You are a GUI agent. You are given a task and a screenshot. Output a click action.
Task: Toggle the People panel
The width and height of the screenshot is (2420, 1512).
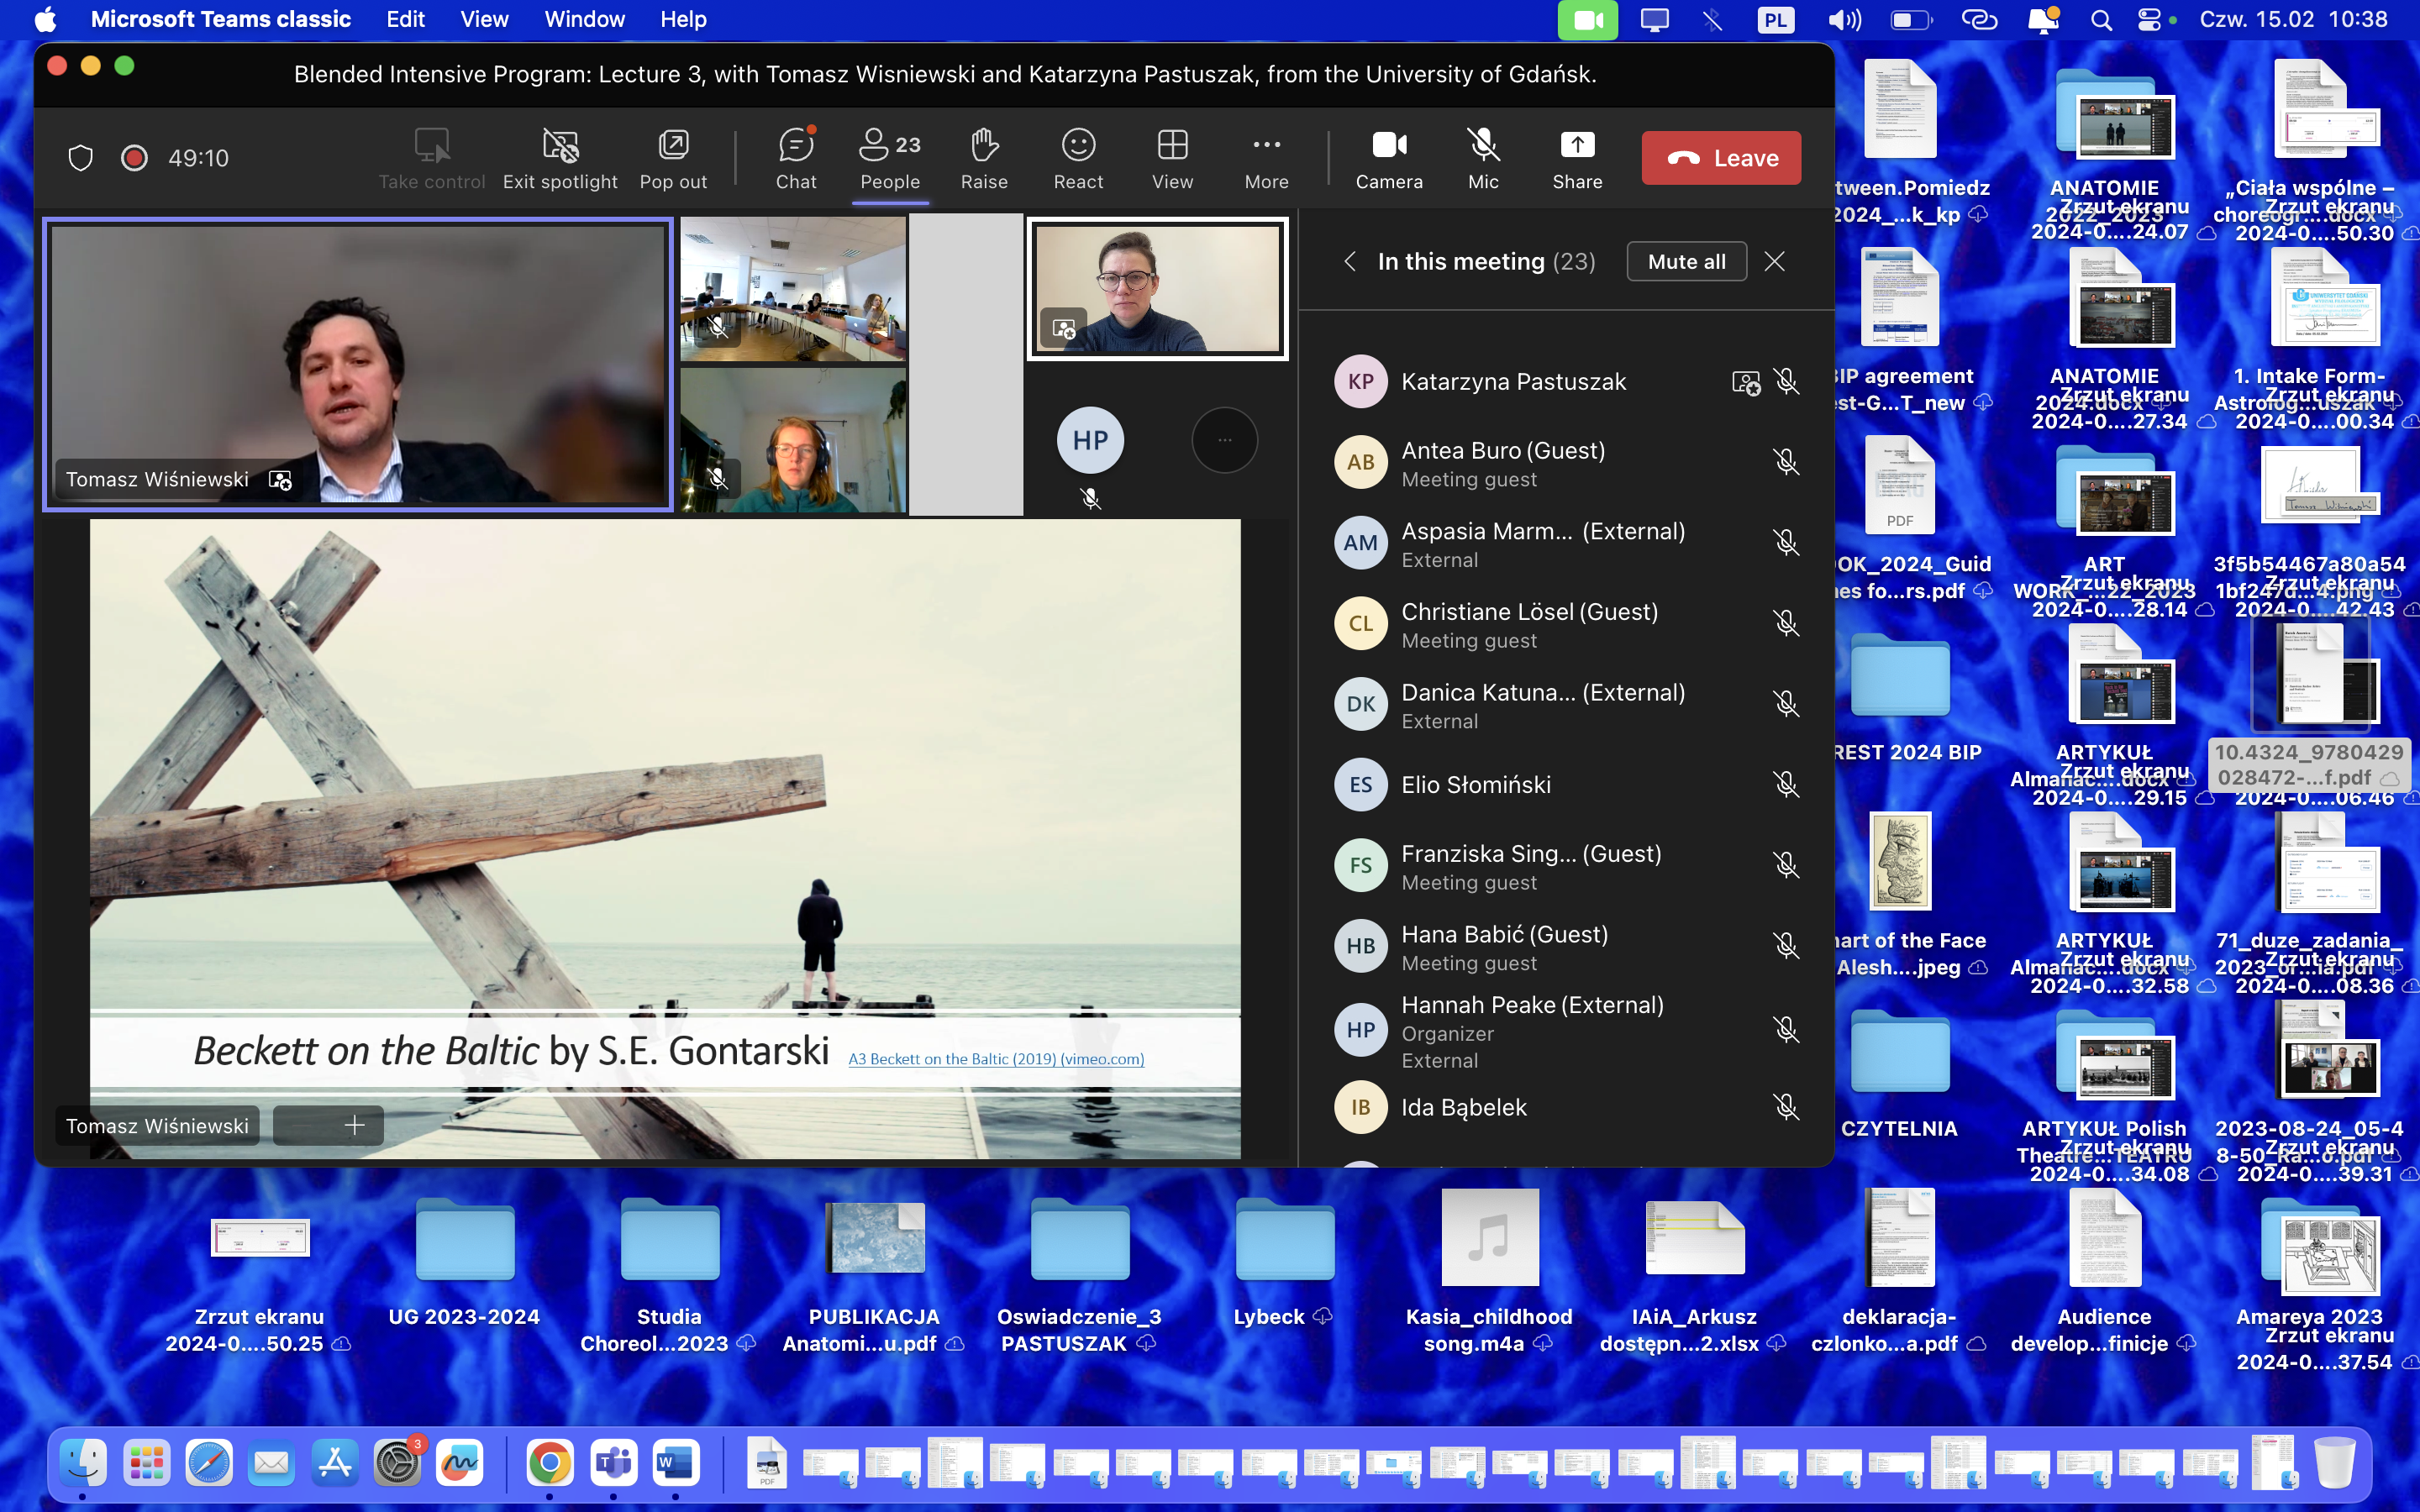890,158
